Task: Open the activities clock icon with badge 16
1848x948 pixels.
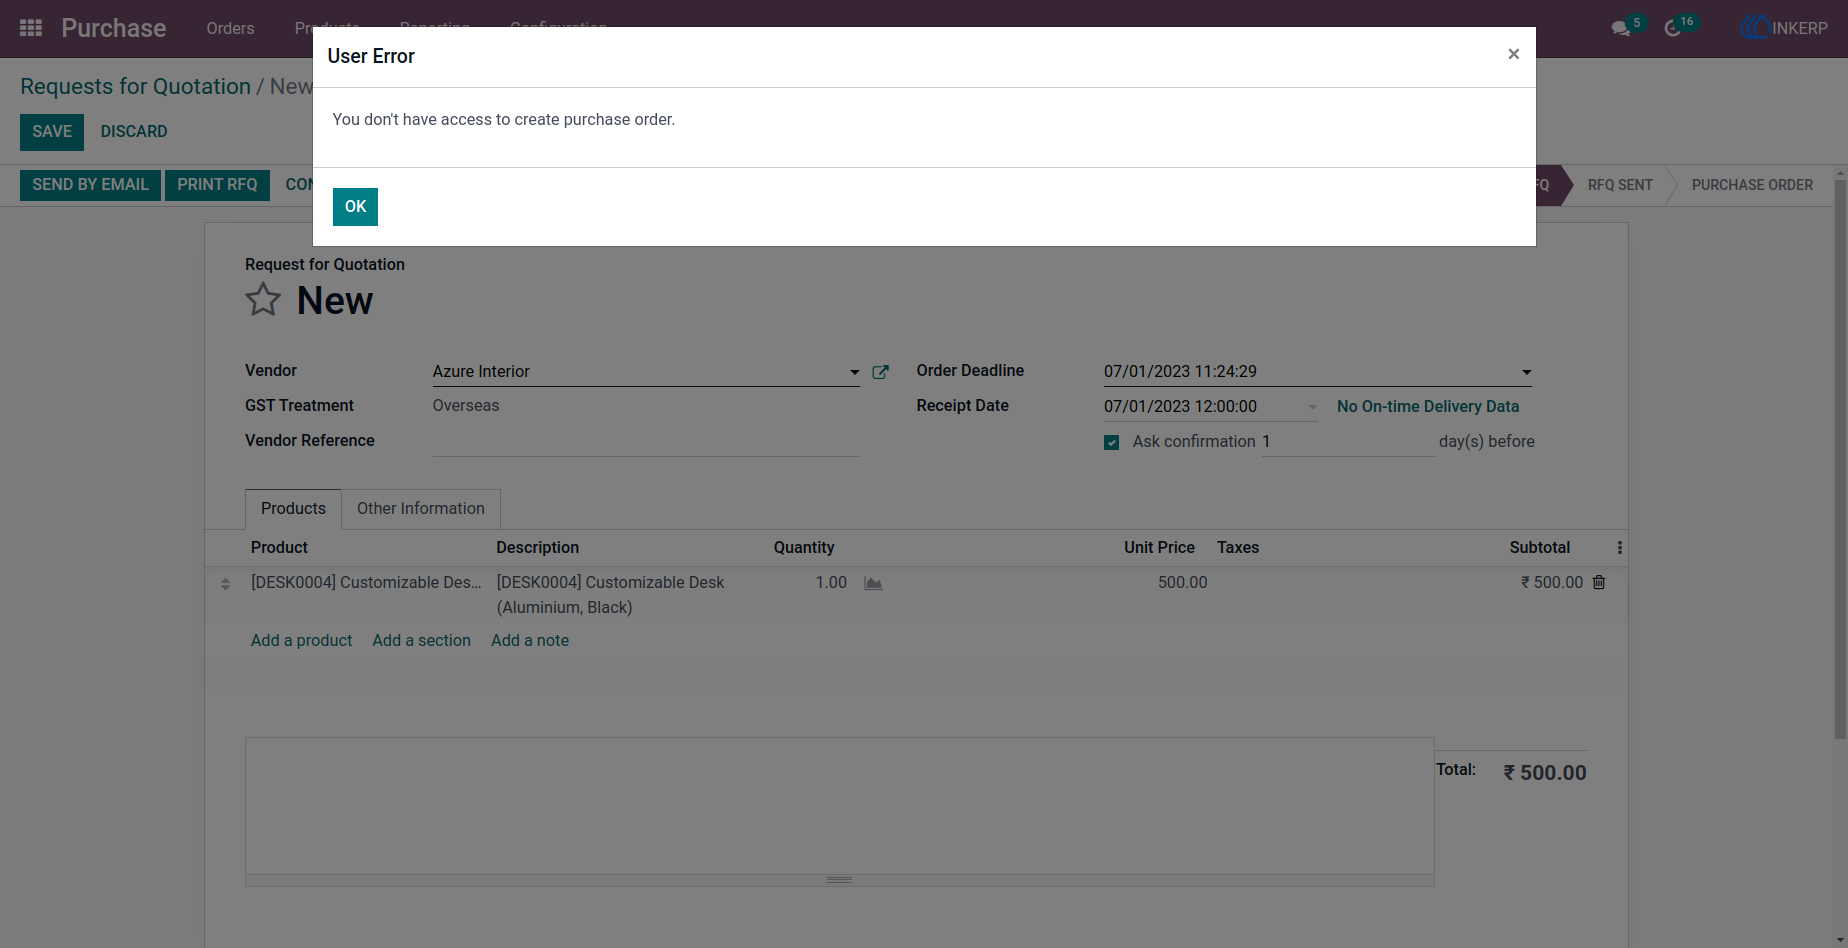Action: 1673,29
